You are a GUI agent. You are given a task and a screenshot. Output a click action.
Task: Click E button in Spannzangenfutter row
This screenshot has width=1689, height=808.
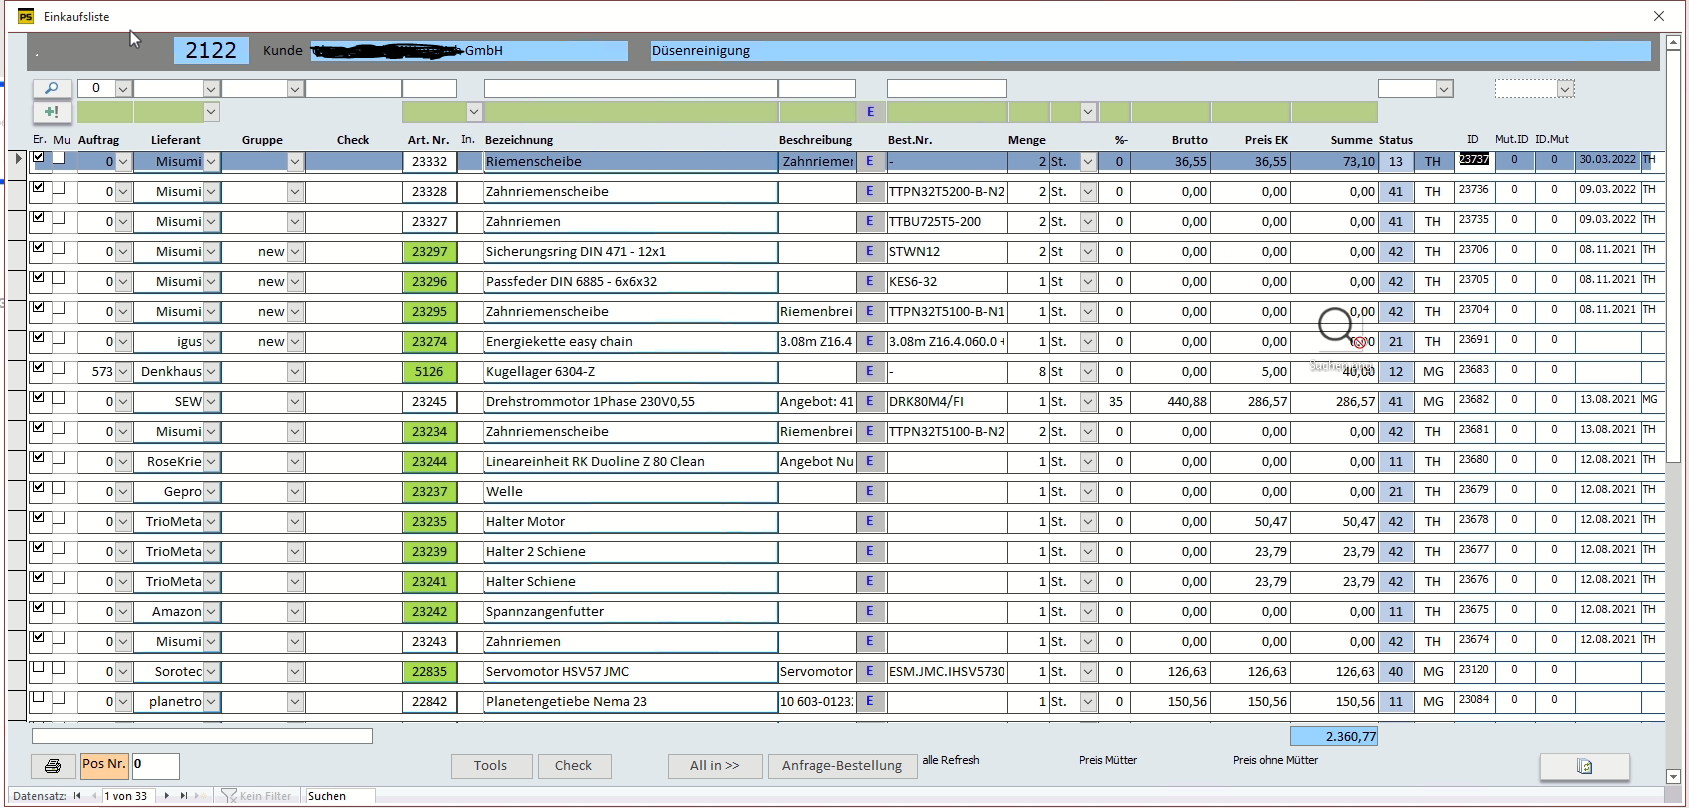[x=870, y=611]
